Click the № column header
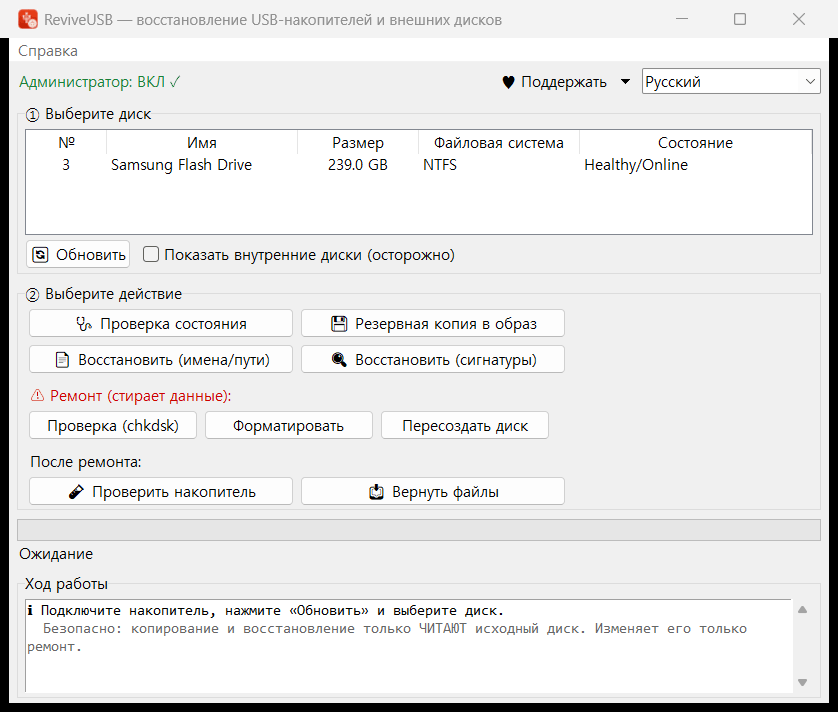838x712 pixels. coord(66,143)
